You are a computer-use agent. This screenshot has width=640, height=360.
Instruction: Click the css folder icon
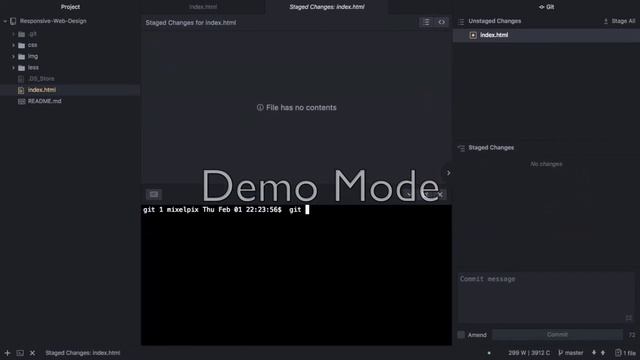[22, 45]
